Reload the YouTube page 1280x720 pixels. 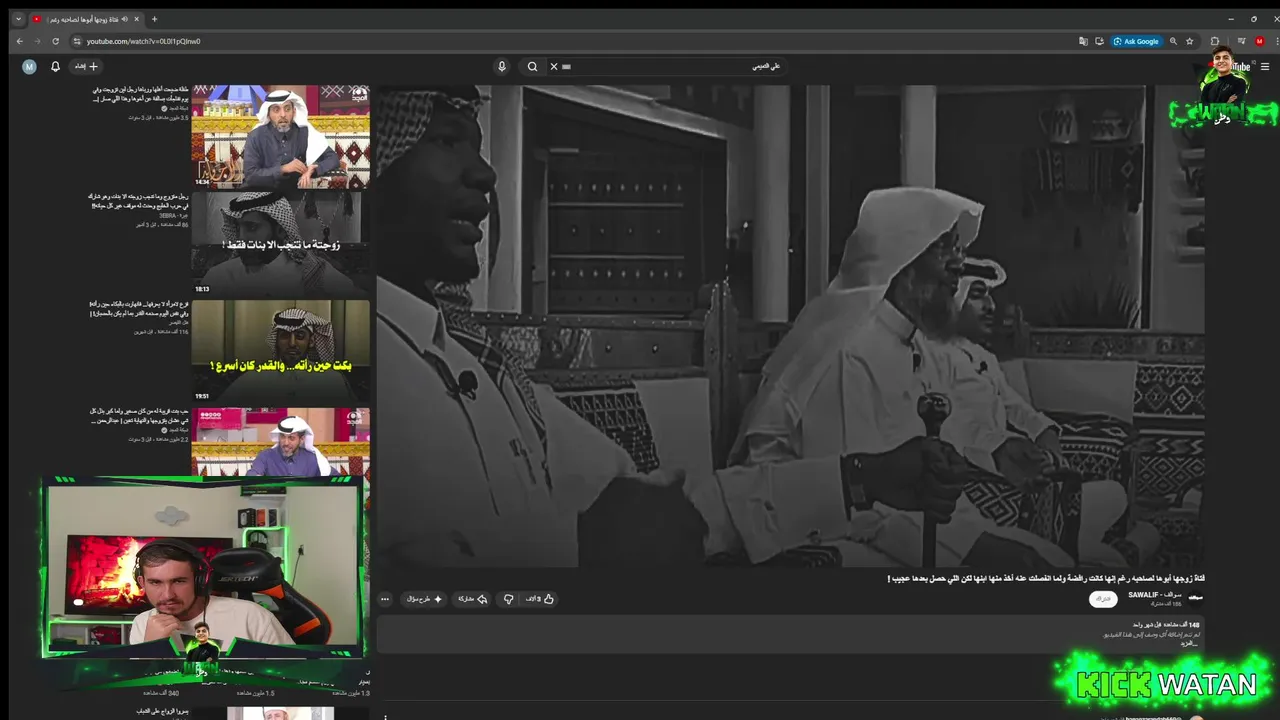(55, 41)
